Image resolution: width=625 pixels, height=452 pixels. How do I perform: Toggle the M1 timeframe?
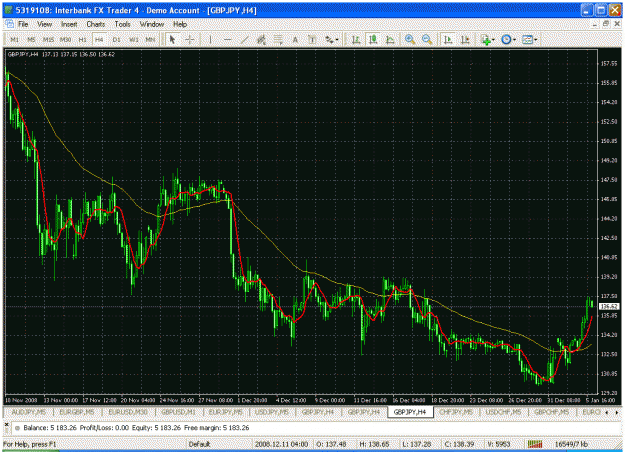tap(14, 40)
